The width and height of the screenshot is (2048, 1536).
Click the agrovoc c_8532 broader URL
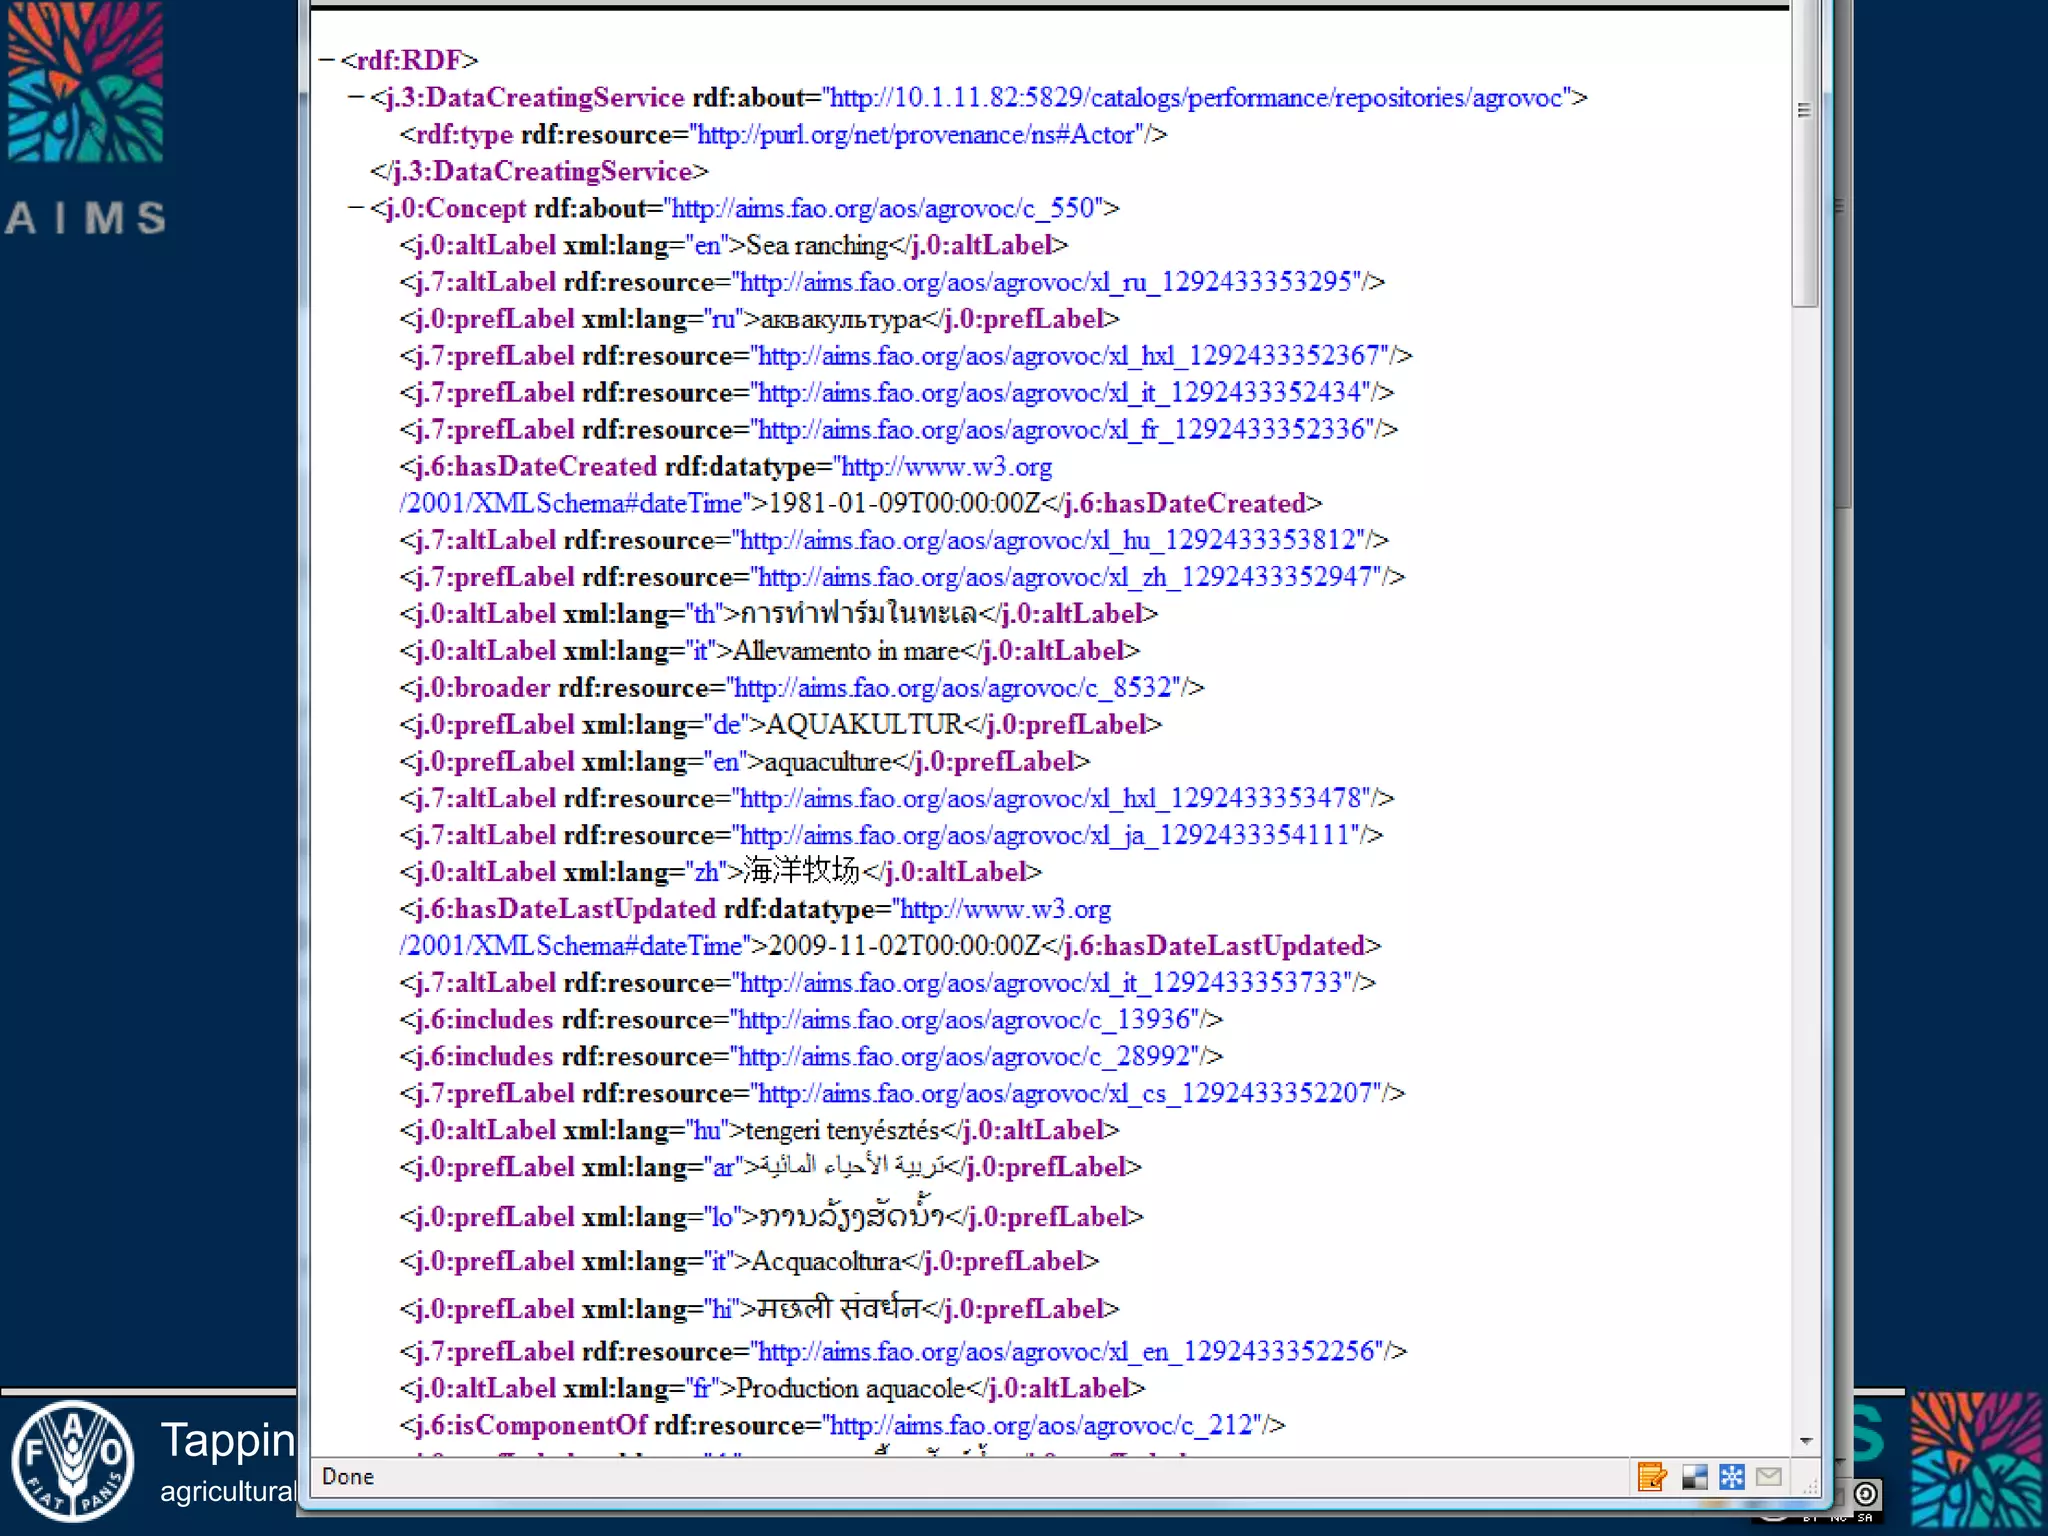pos(953,688)
